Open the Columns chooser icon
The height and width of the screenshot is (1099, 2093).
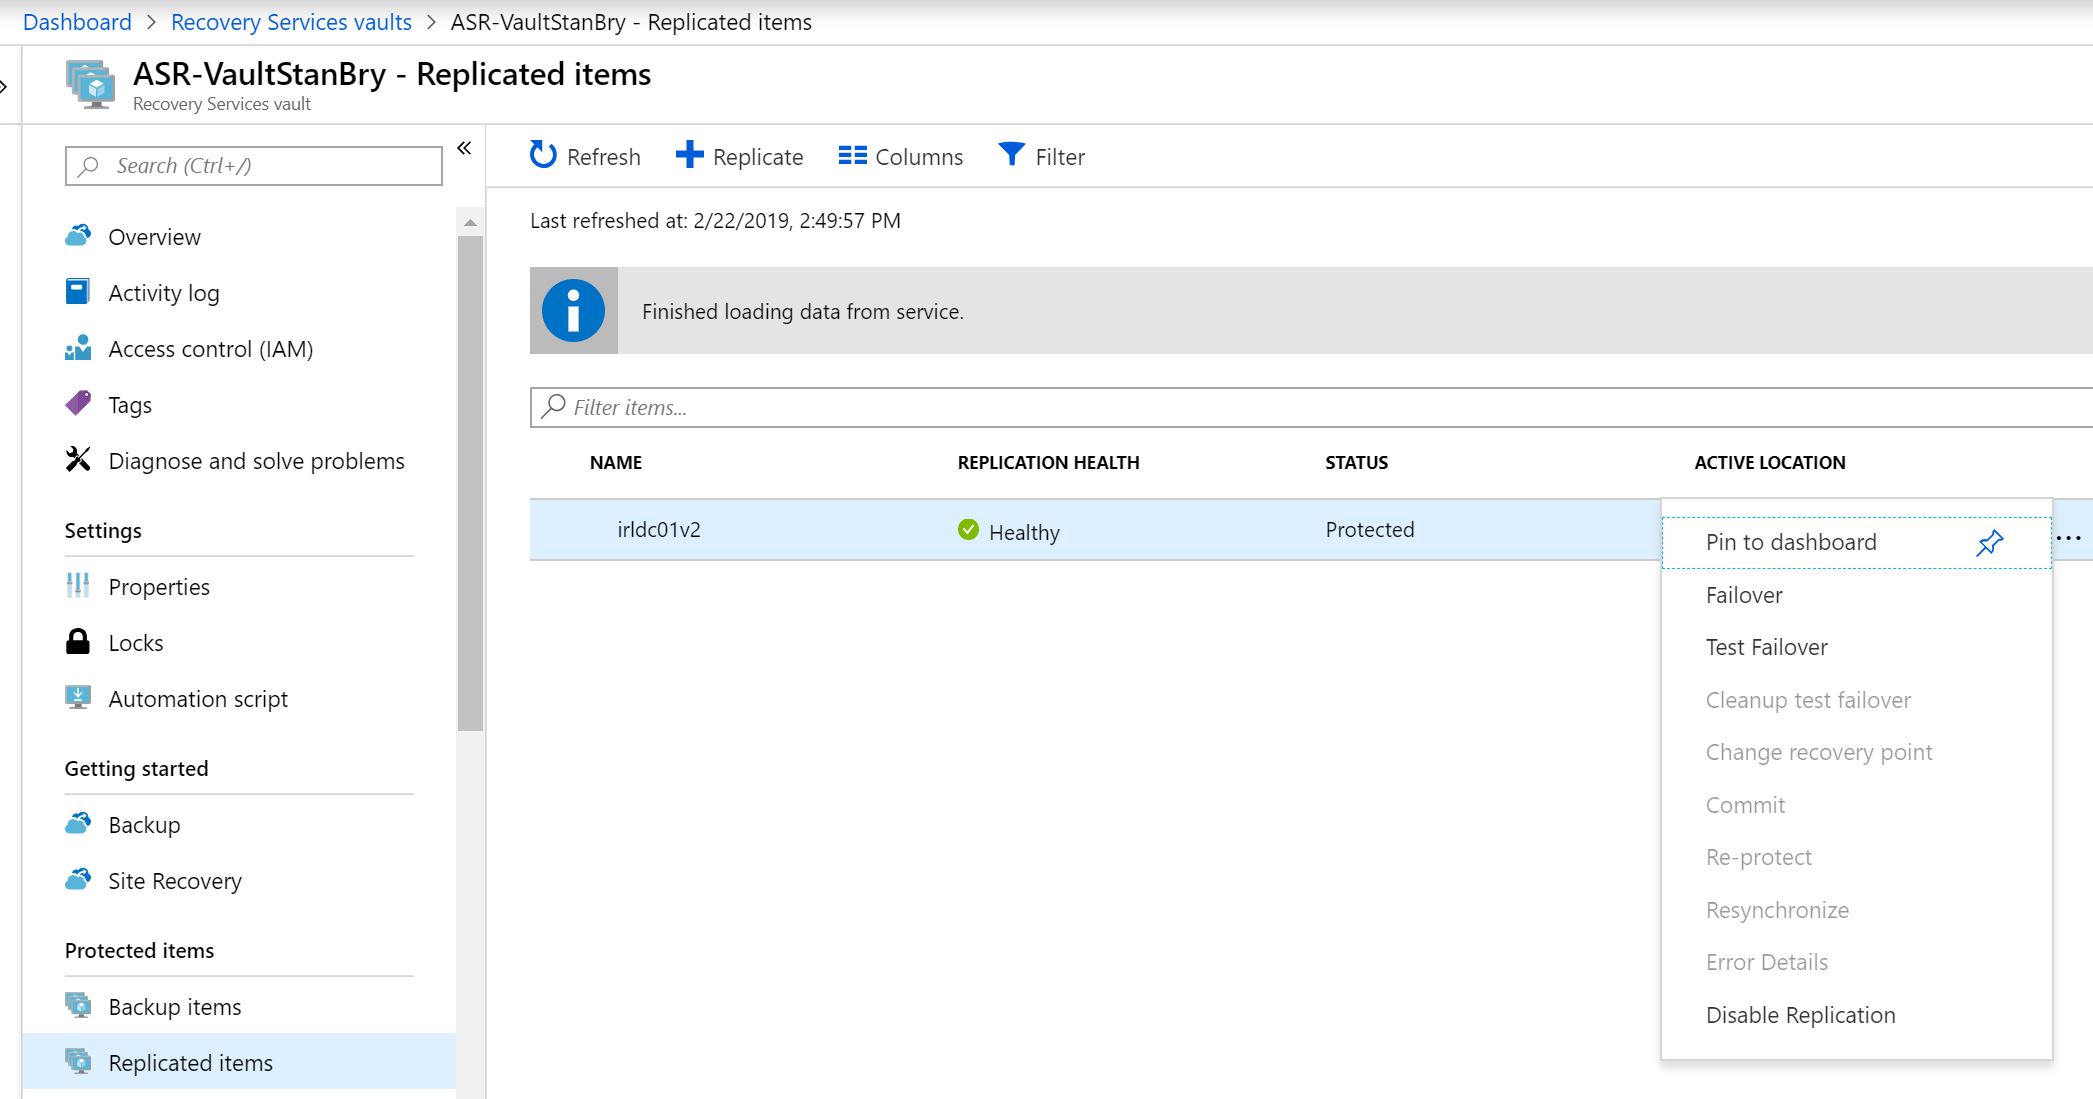point(852,155)
